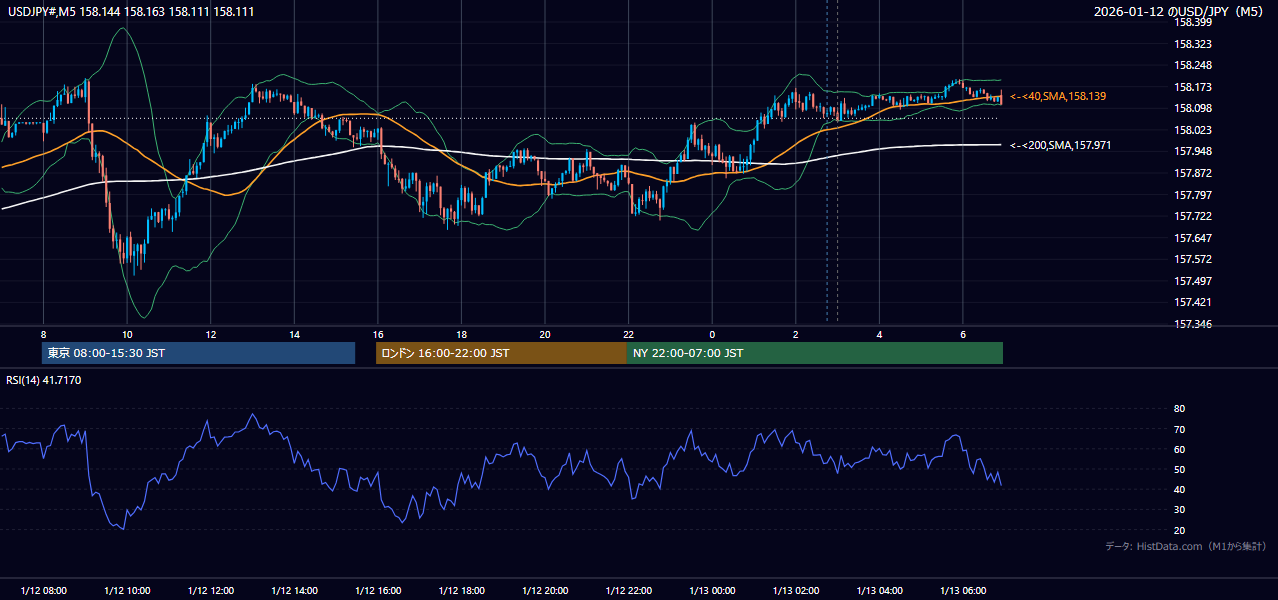
Task: Click RSI scale level 60
Action: 1179,449
